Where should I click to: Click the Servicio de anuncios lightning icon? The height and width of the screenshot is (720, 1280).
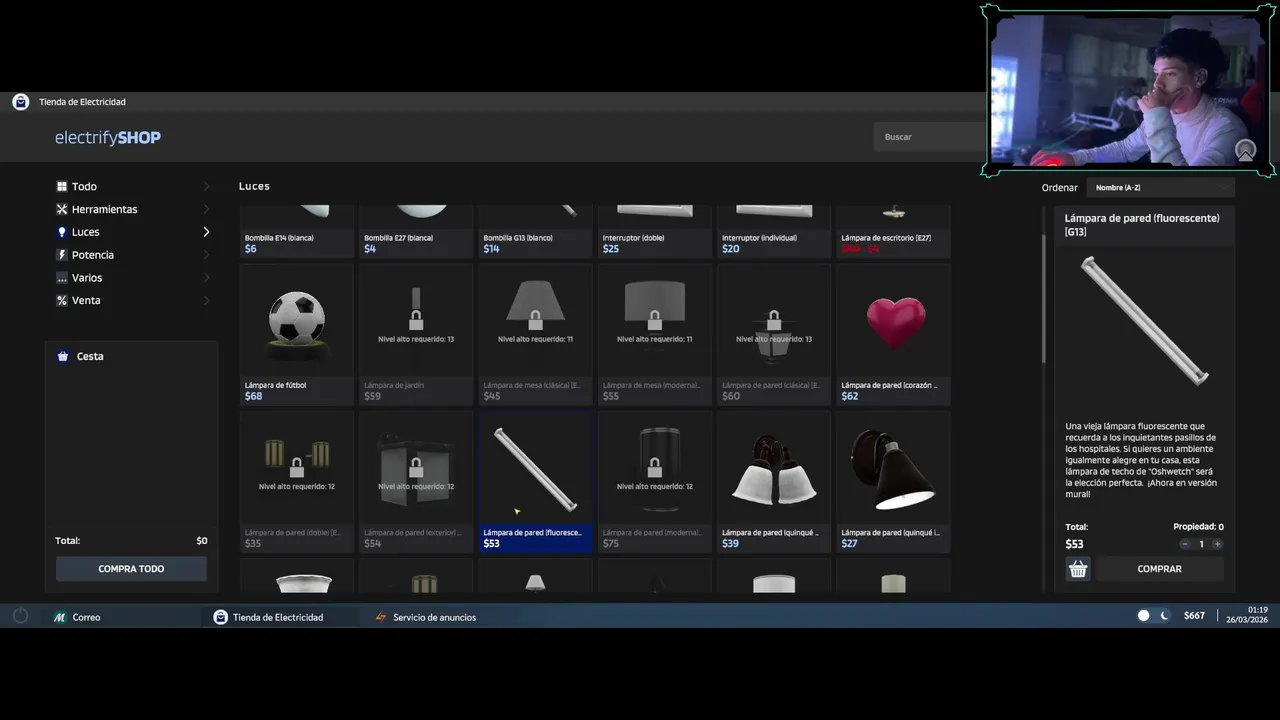tap(380, 617)
